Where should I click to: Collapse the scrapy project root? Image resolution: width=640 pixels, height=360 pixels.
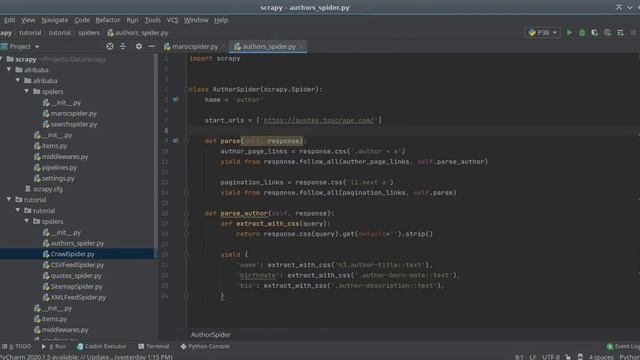[2, 59]
